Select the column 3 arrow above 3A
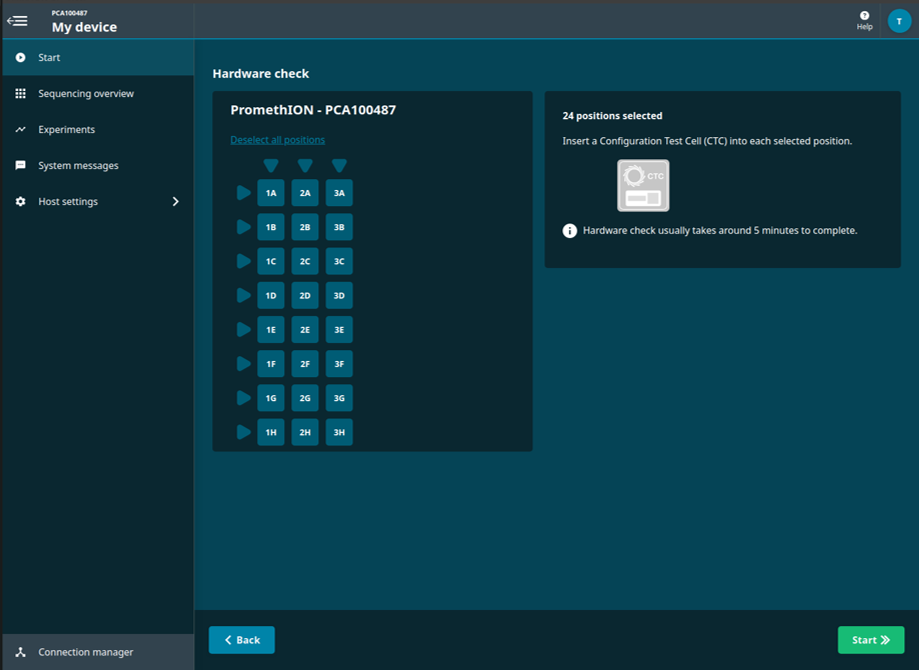Viewport: 919px width, 670px height. coord(339,165)
